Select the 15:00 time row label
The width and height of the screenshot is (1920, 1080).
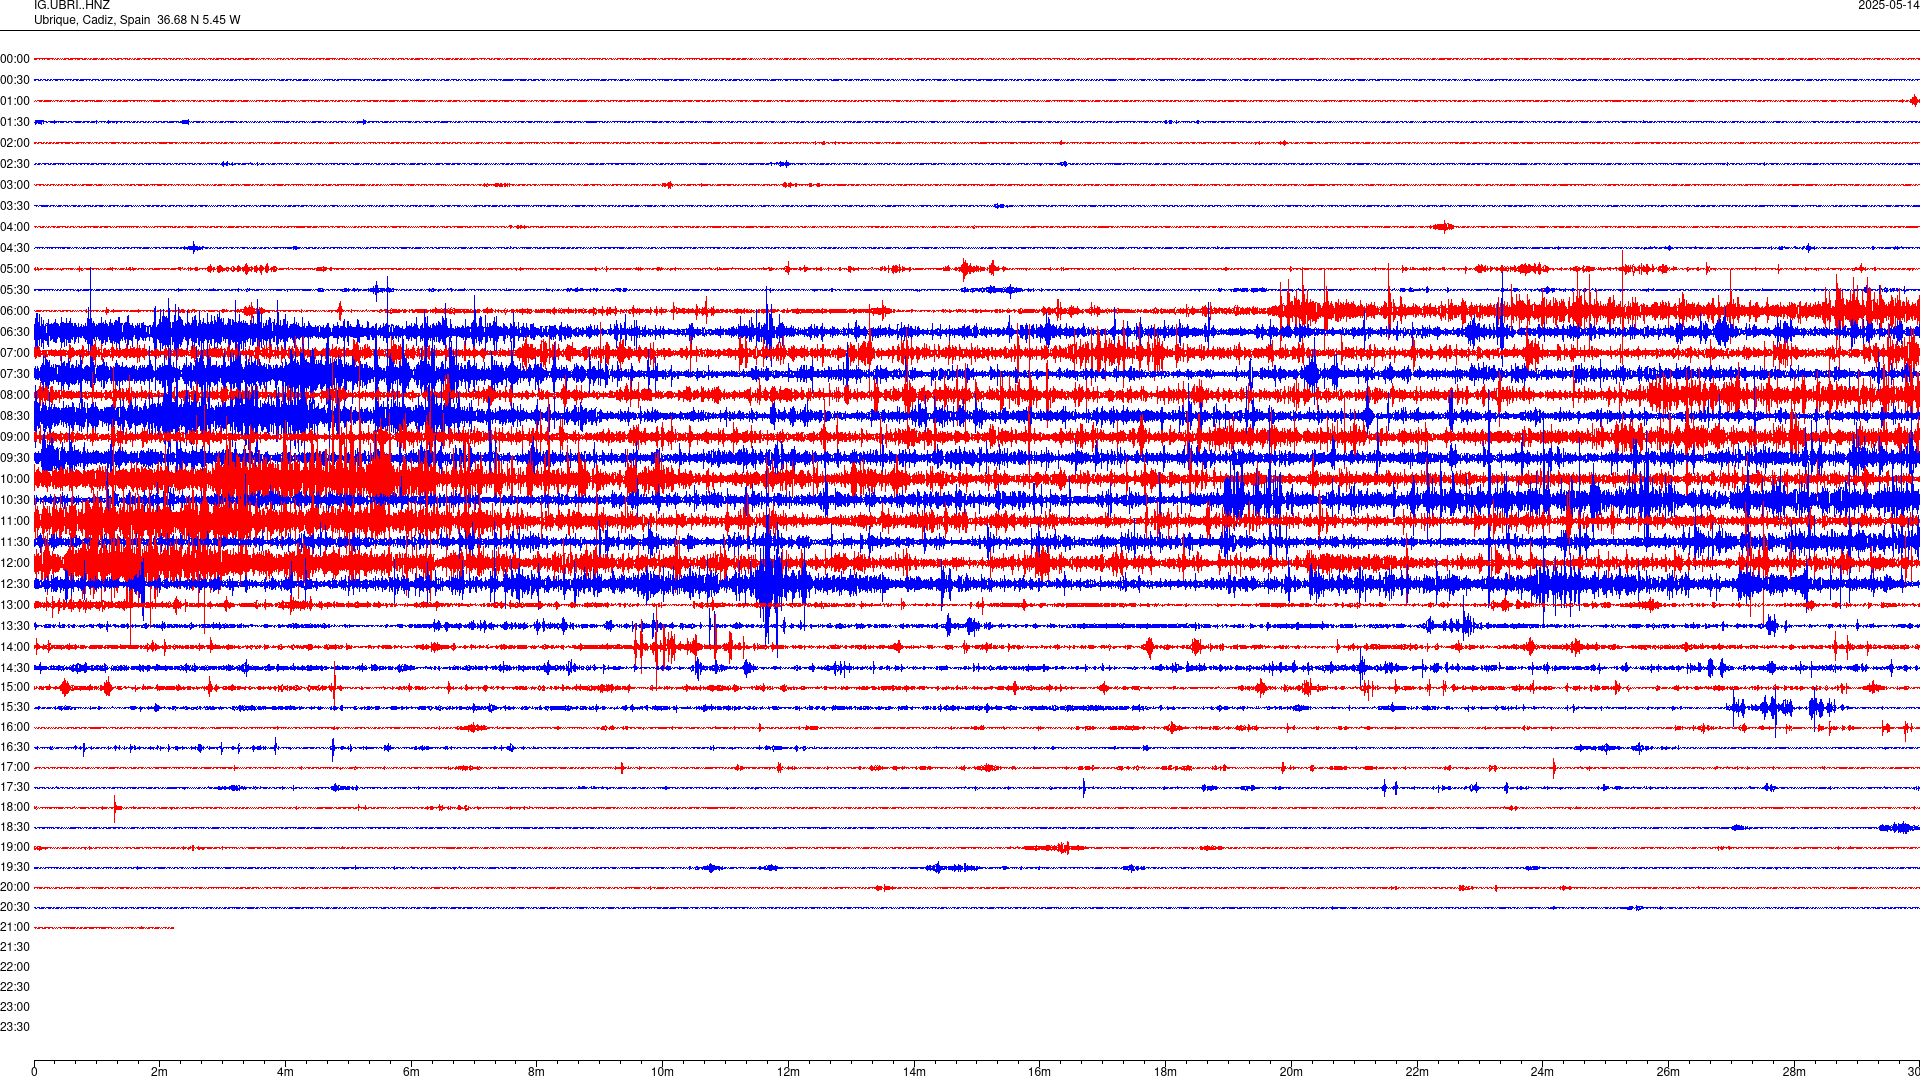tap(15, 687)
